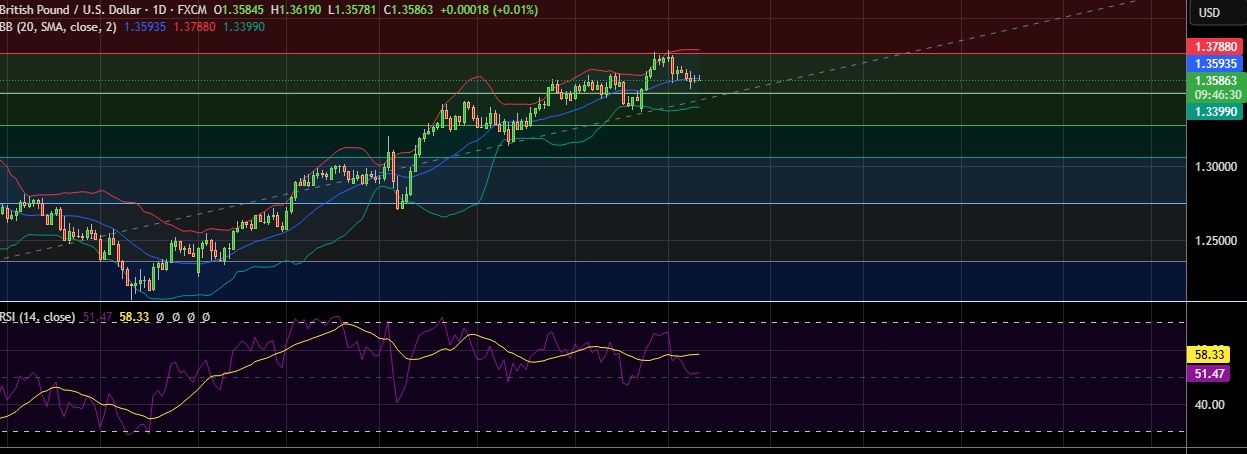Click the blue BB basis value 1.35935 in legend
1247x454 pixels.
[x=144, y=27]
